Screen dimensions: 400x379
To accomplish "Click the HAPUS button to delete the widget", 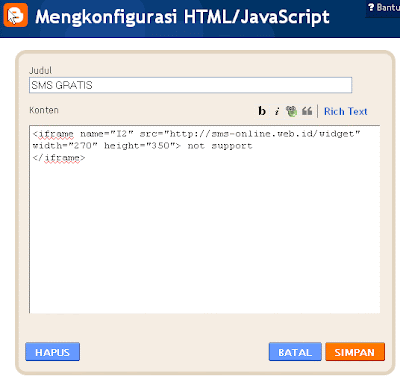I will 52,352.
